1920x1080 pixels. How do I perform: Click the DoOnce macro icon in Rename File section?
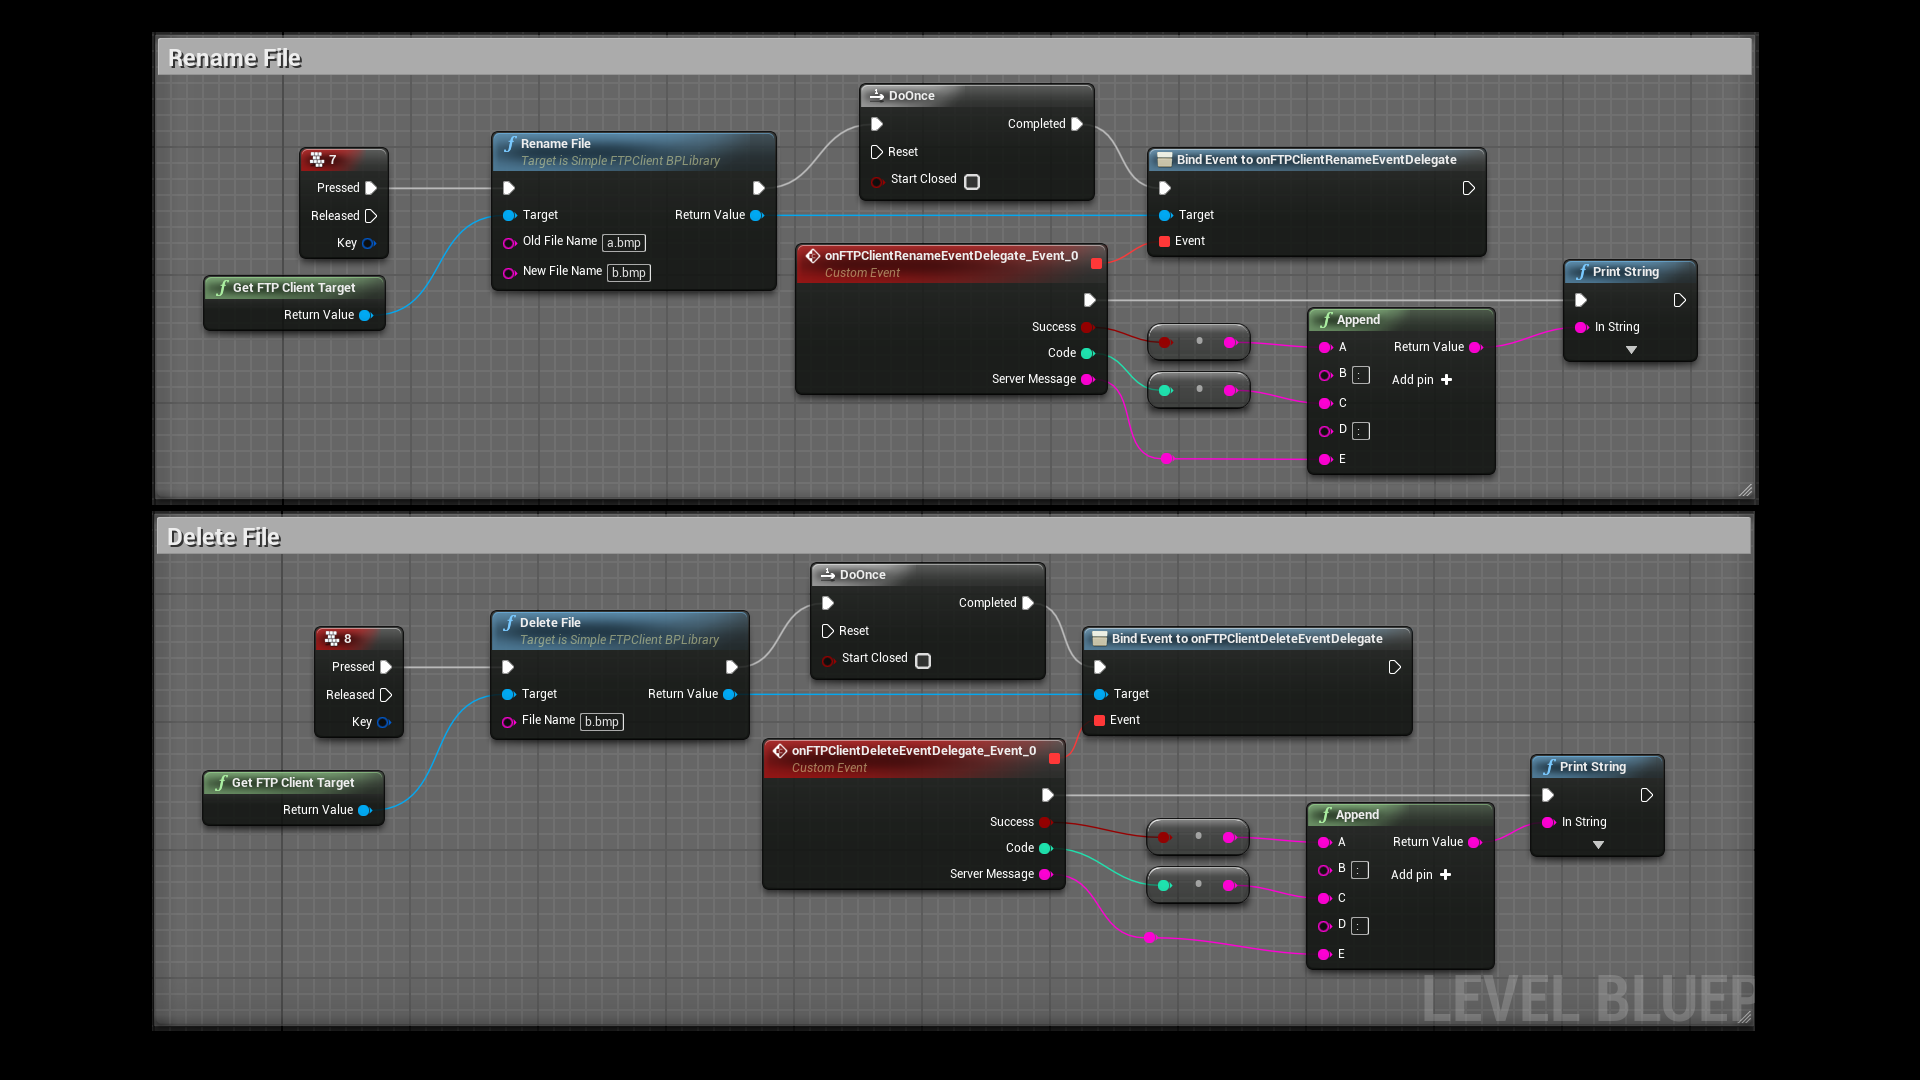point(876,96)
